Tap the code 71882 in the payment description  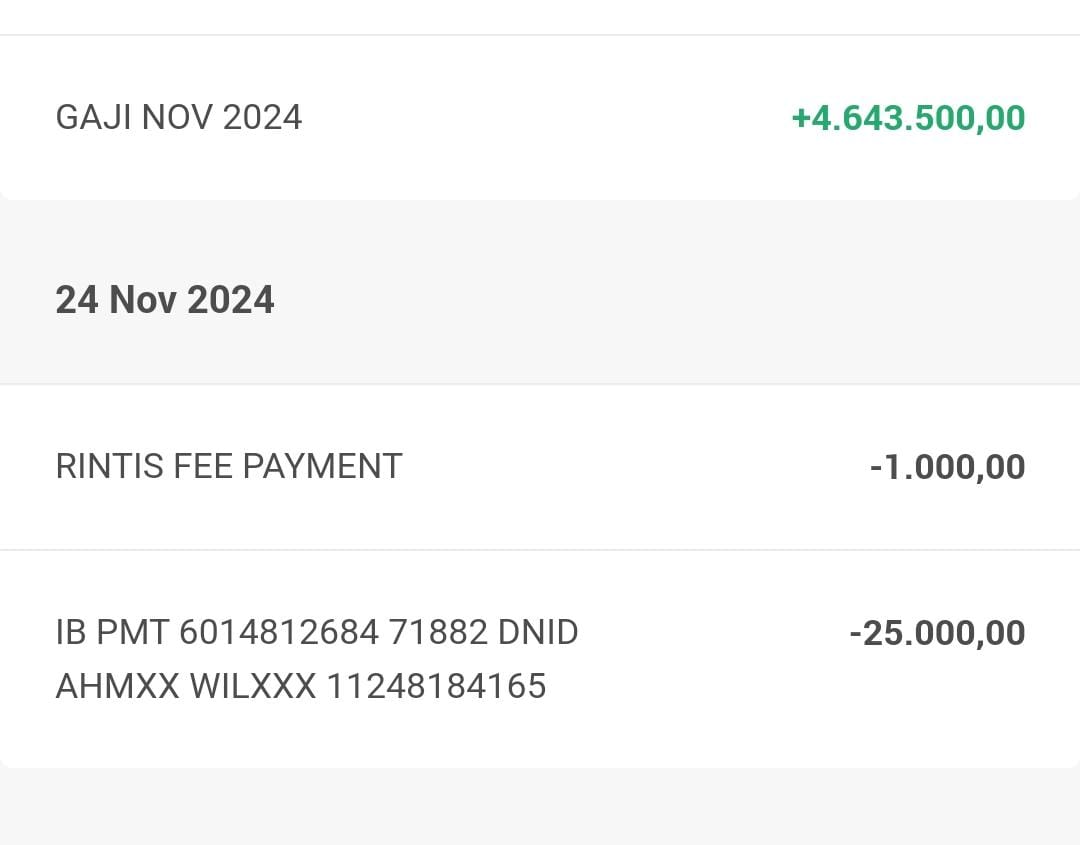pos(438,632)
